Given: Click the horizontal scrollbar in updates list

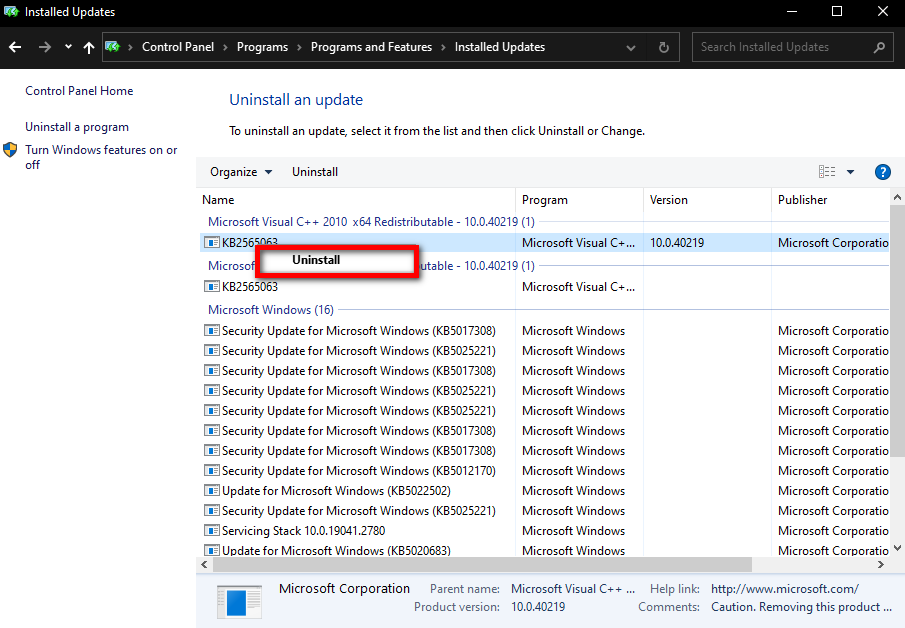Looking at the screenshot, I should coord(482,565).
